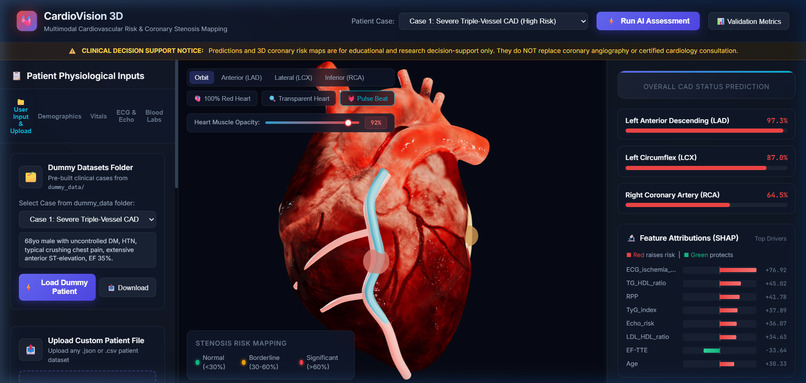Image resolution: width=806 pixels, height=383 pixels.
Task: Toggle Transparent Heart mode
Action: click(x=299, y=98)
